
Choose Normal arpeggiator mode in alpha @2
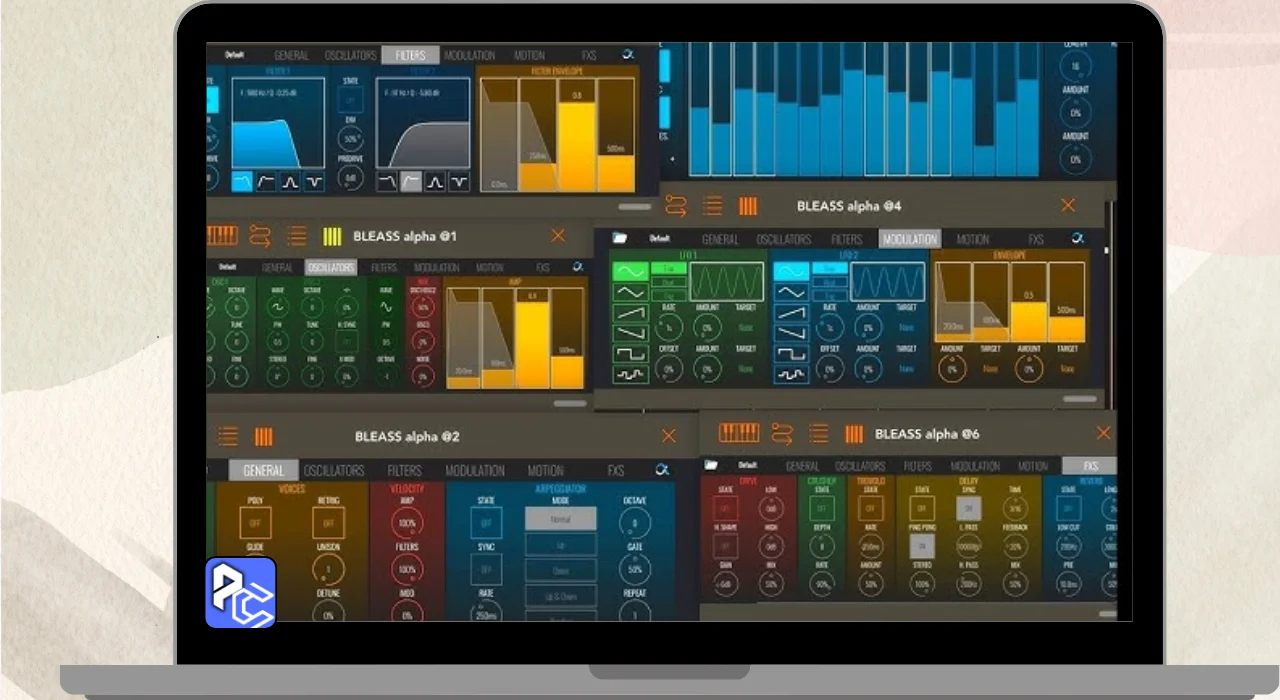560,519
